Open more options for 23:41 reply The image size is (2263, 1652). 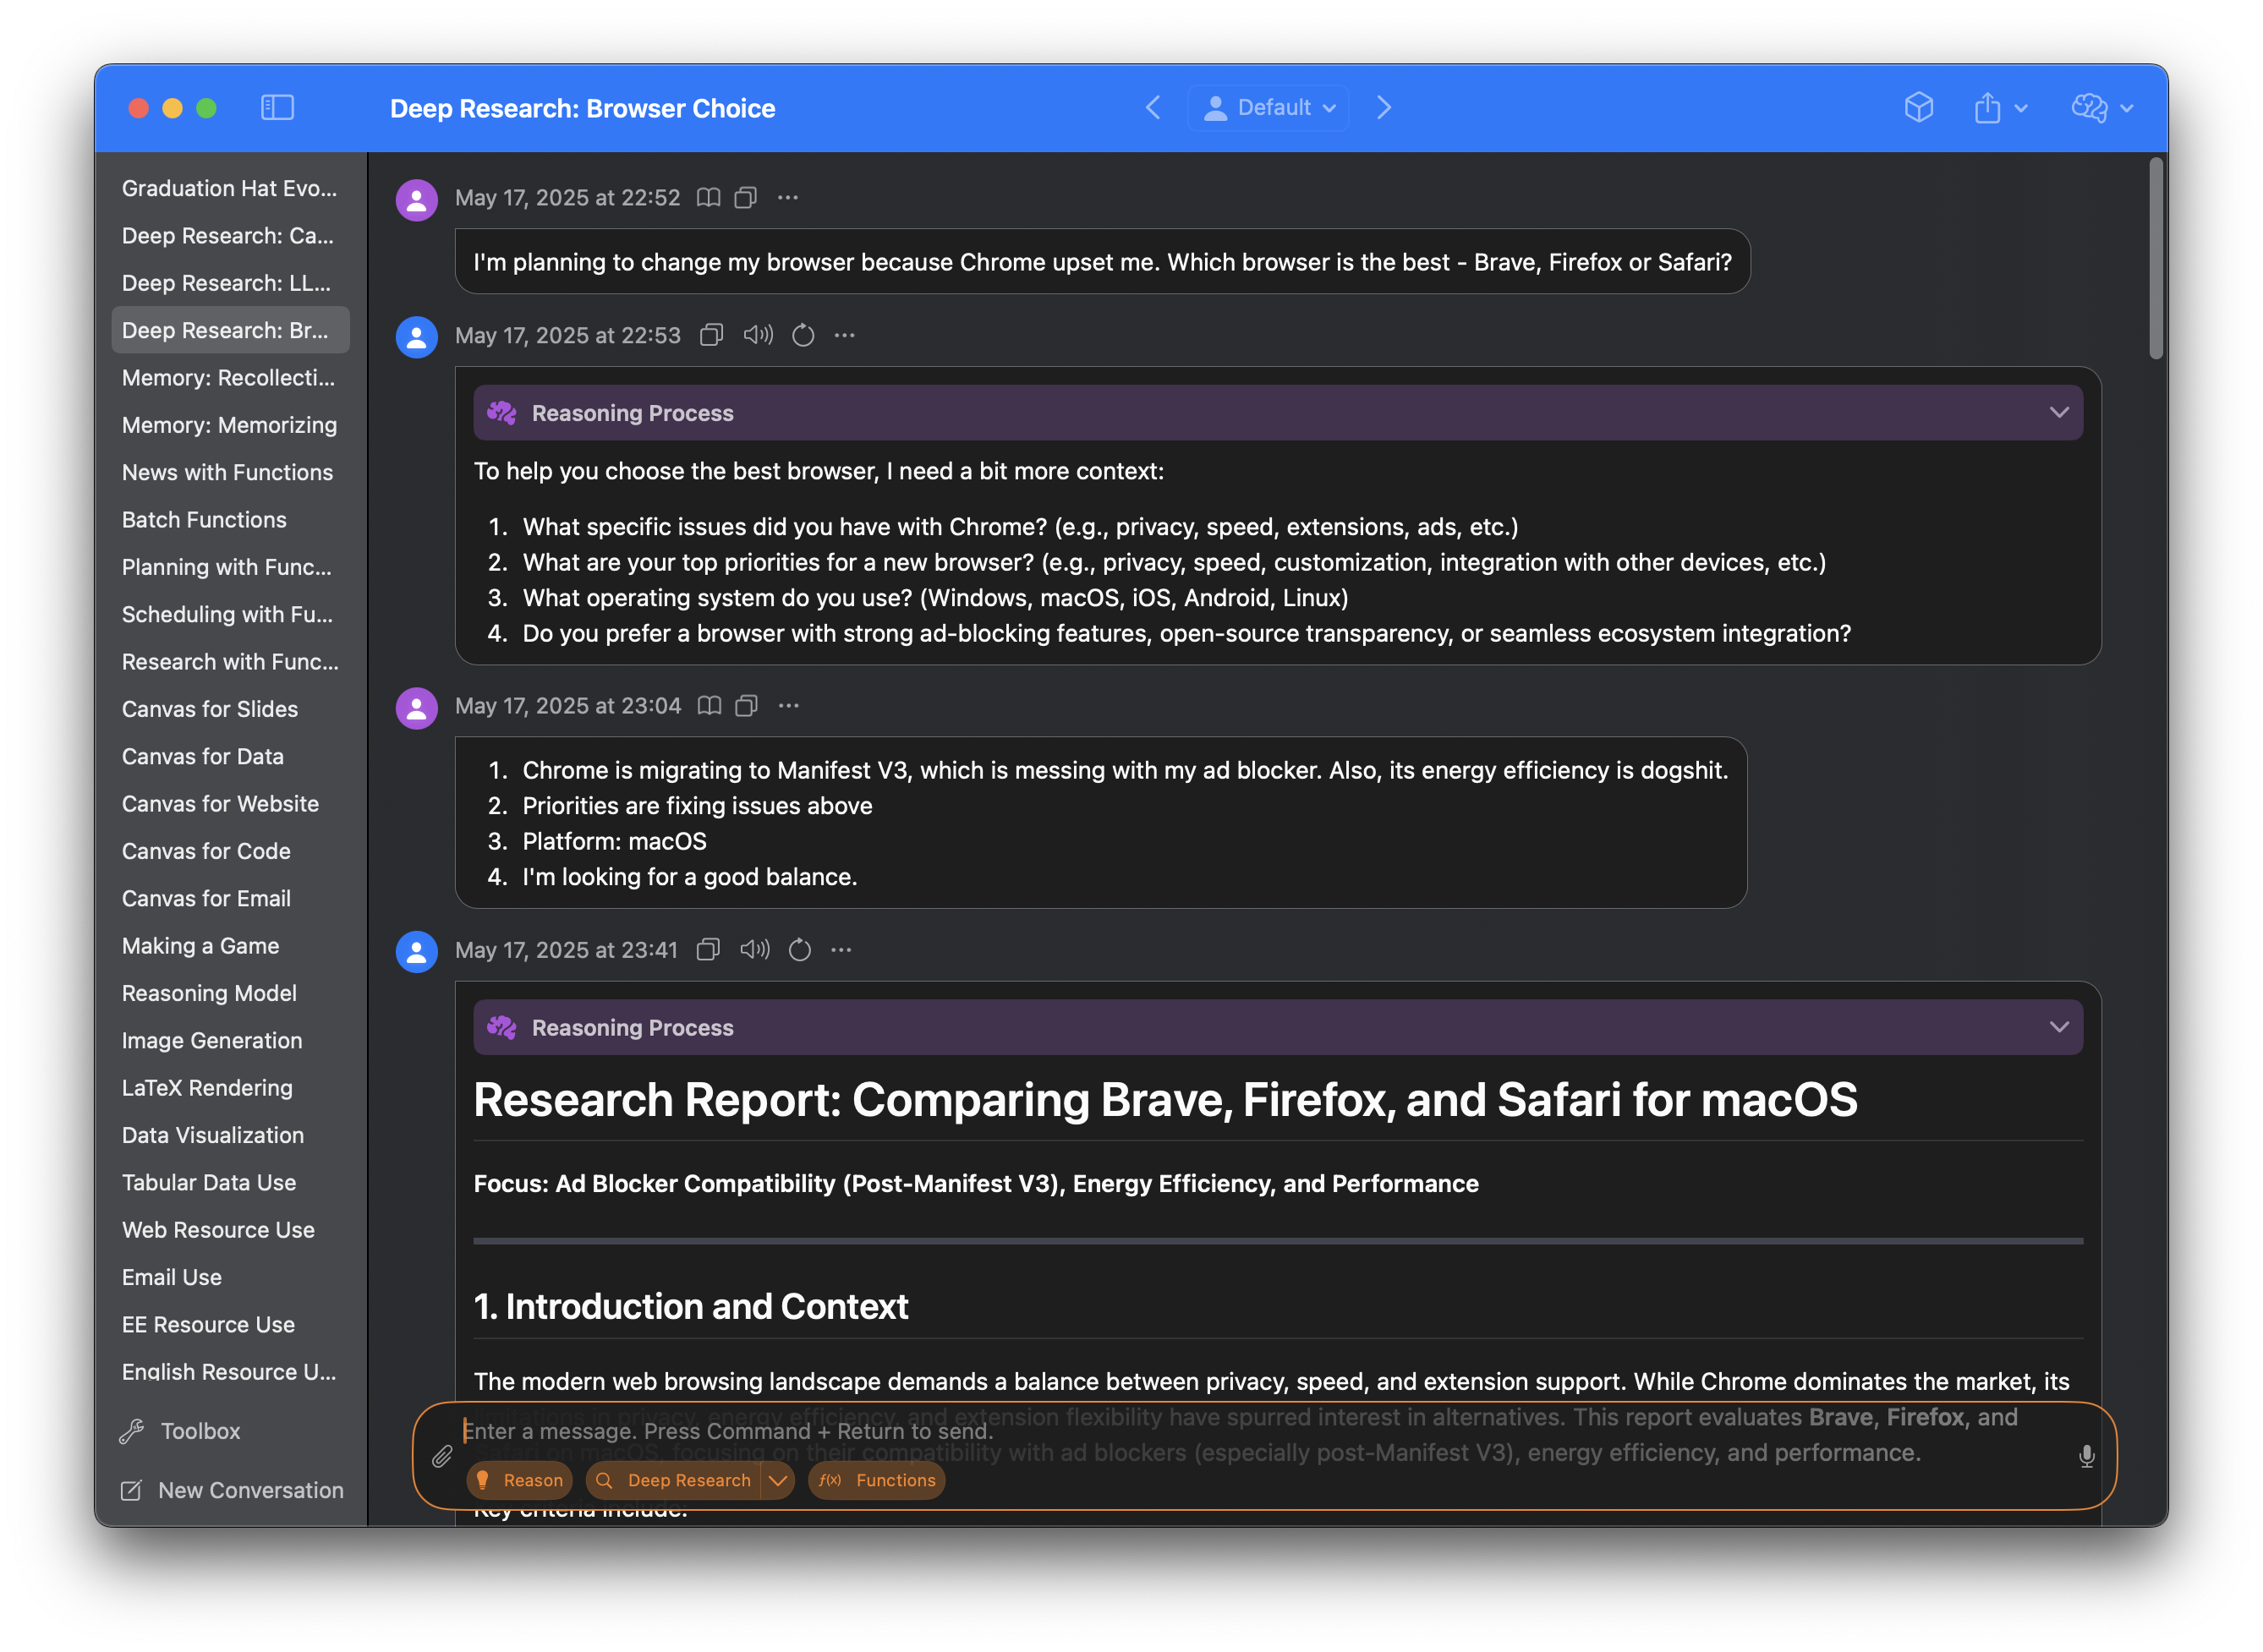842,950
